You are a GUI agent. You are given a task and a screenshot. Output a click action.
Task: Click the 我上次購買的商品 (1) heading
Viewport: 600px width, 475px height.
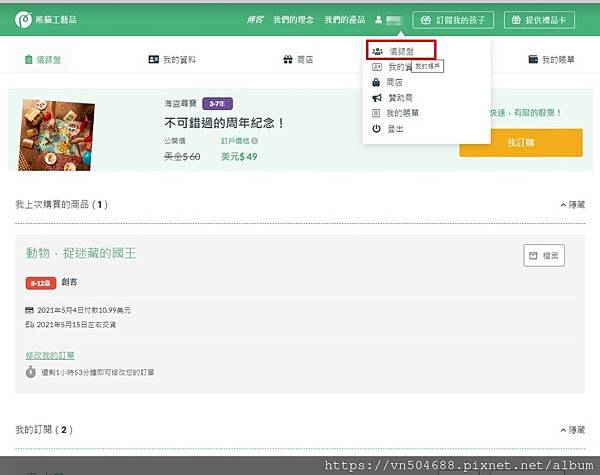pos(62,205)
